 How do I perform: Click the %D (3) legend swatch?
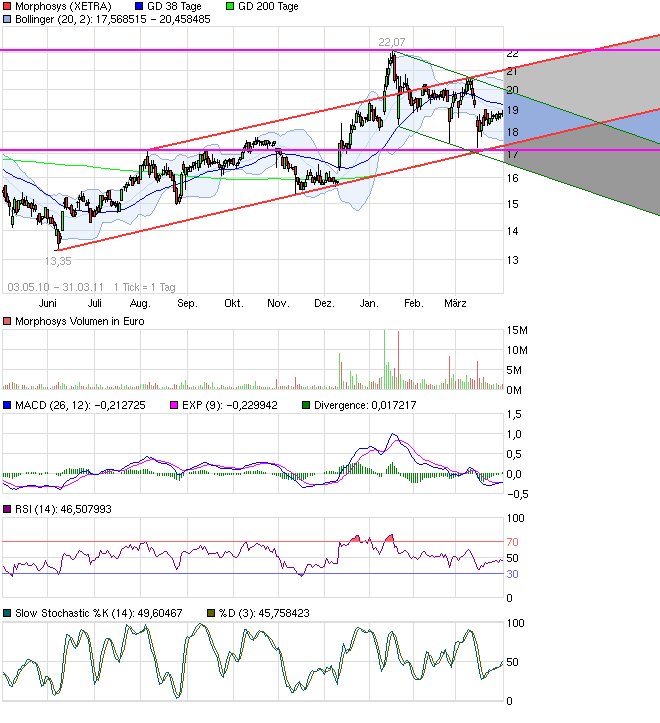211,613
